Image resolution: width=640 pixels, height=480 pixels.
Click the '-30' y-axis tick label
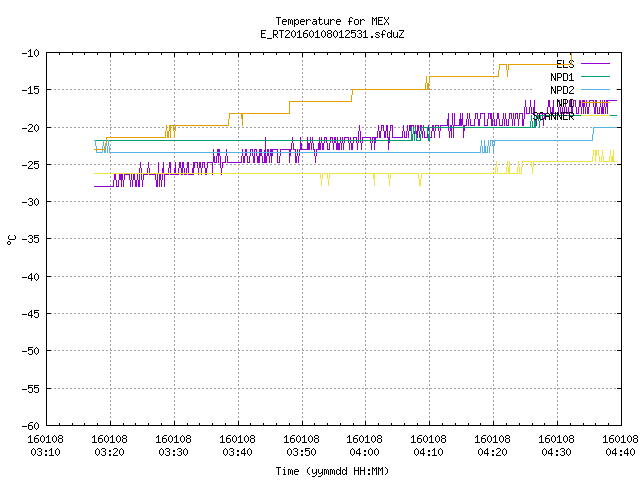click(31, 202)
